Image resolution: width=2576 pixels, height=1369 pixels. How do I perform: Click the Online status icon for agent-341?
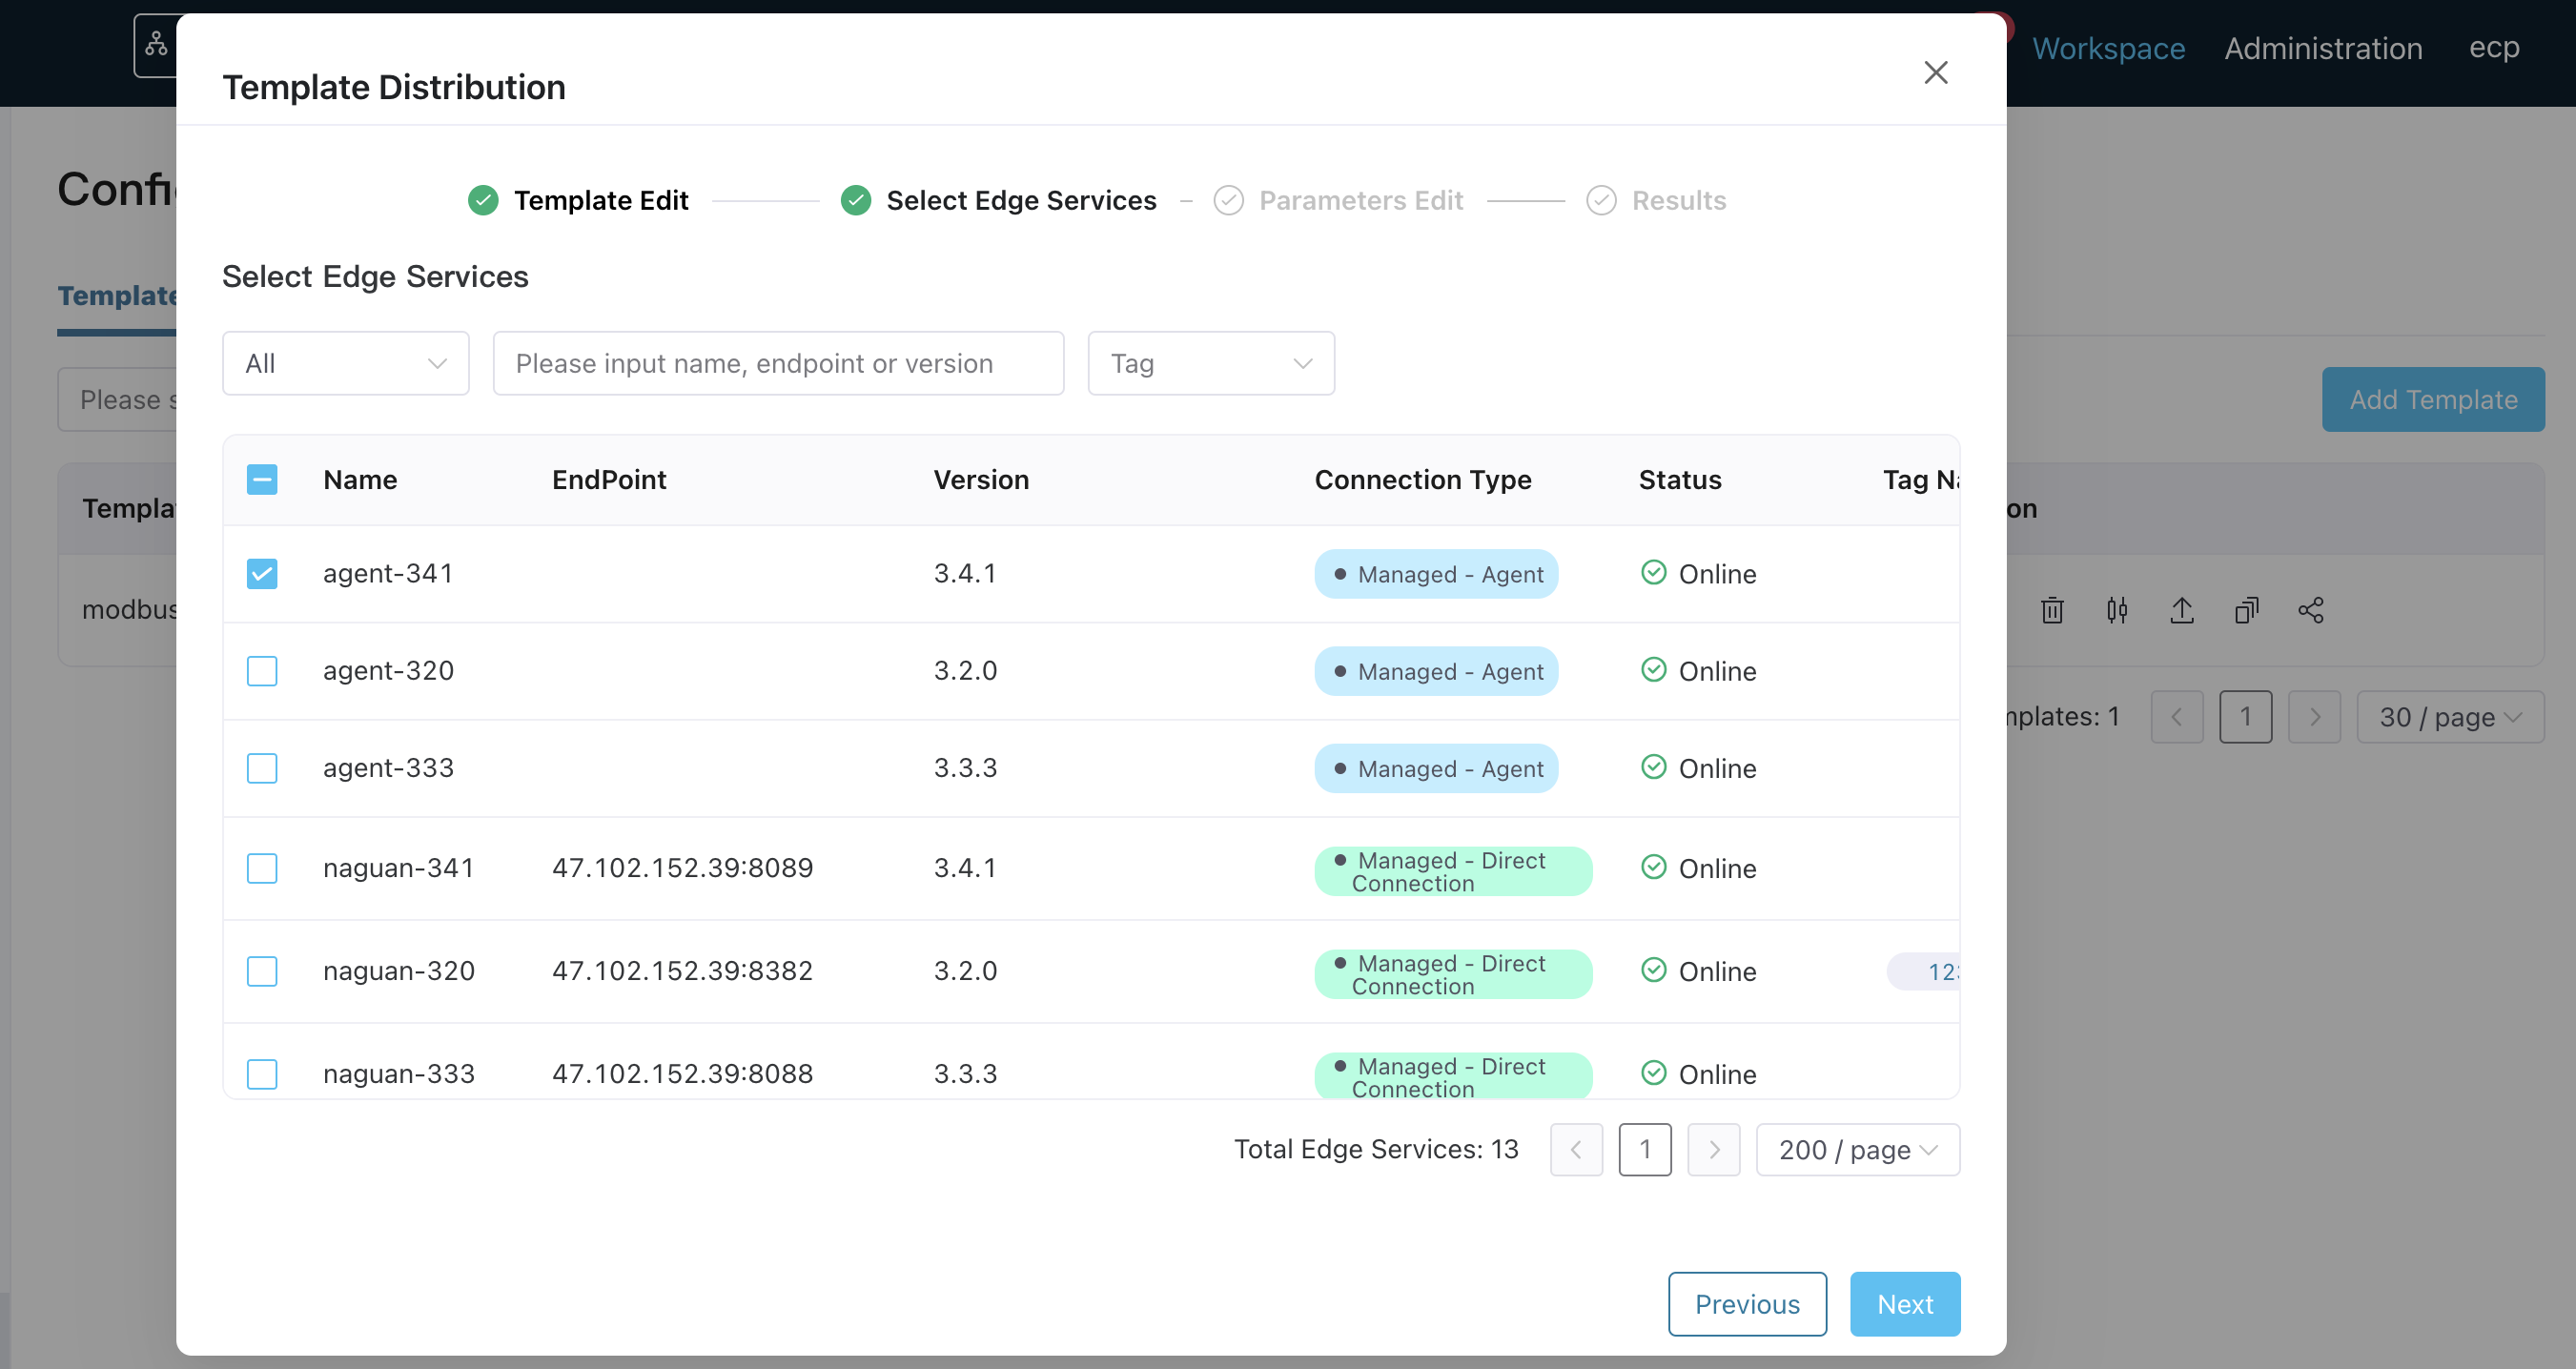tap(1654, 573)
